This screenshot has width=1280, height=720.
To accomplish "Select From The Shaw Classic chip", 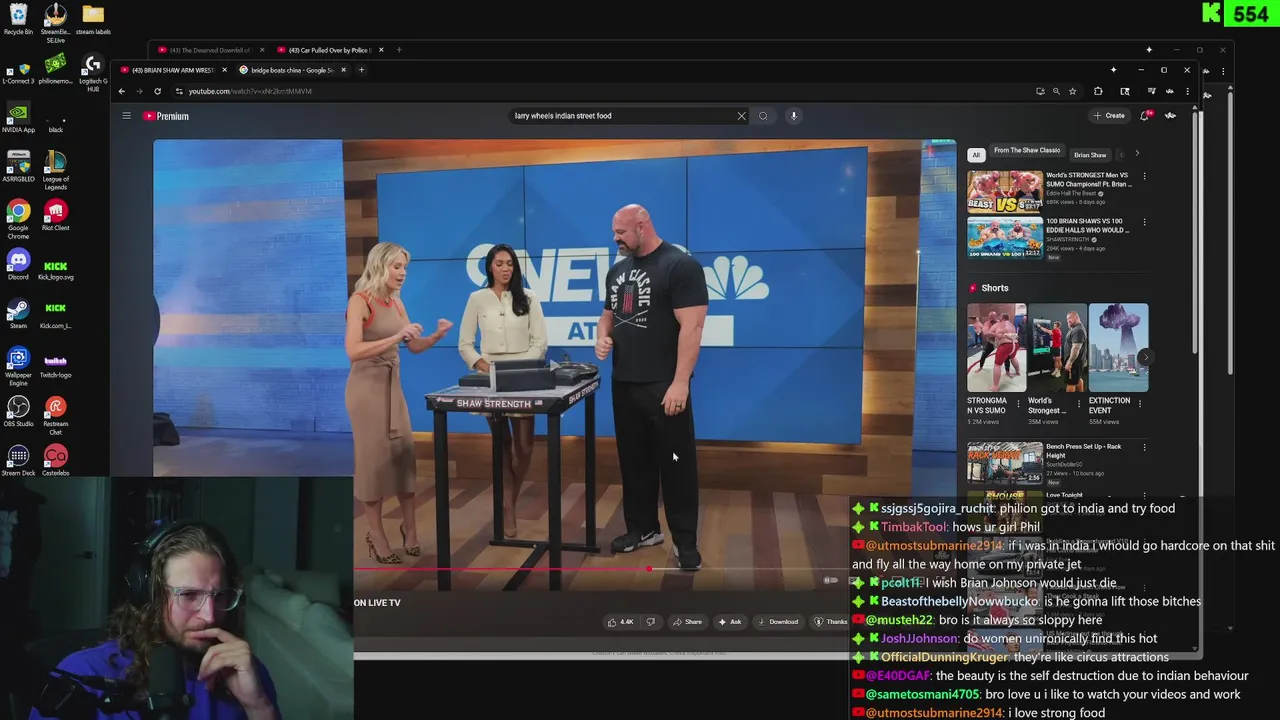I will point(1027,152).
